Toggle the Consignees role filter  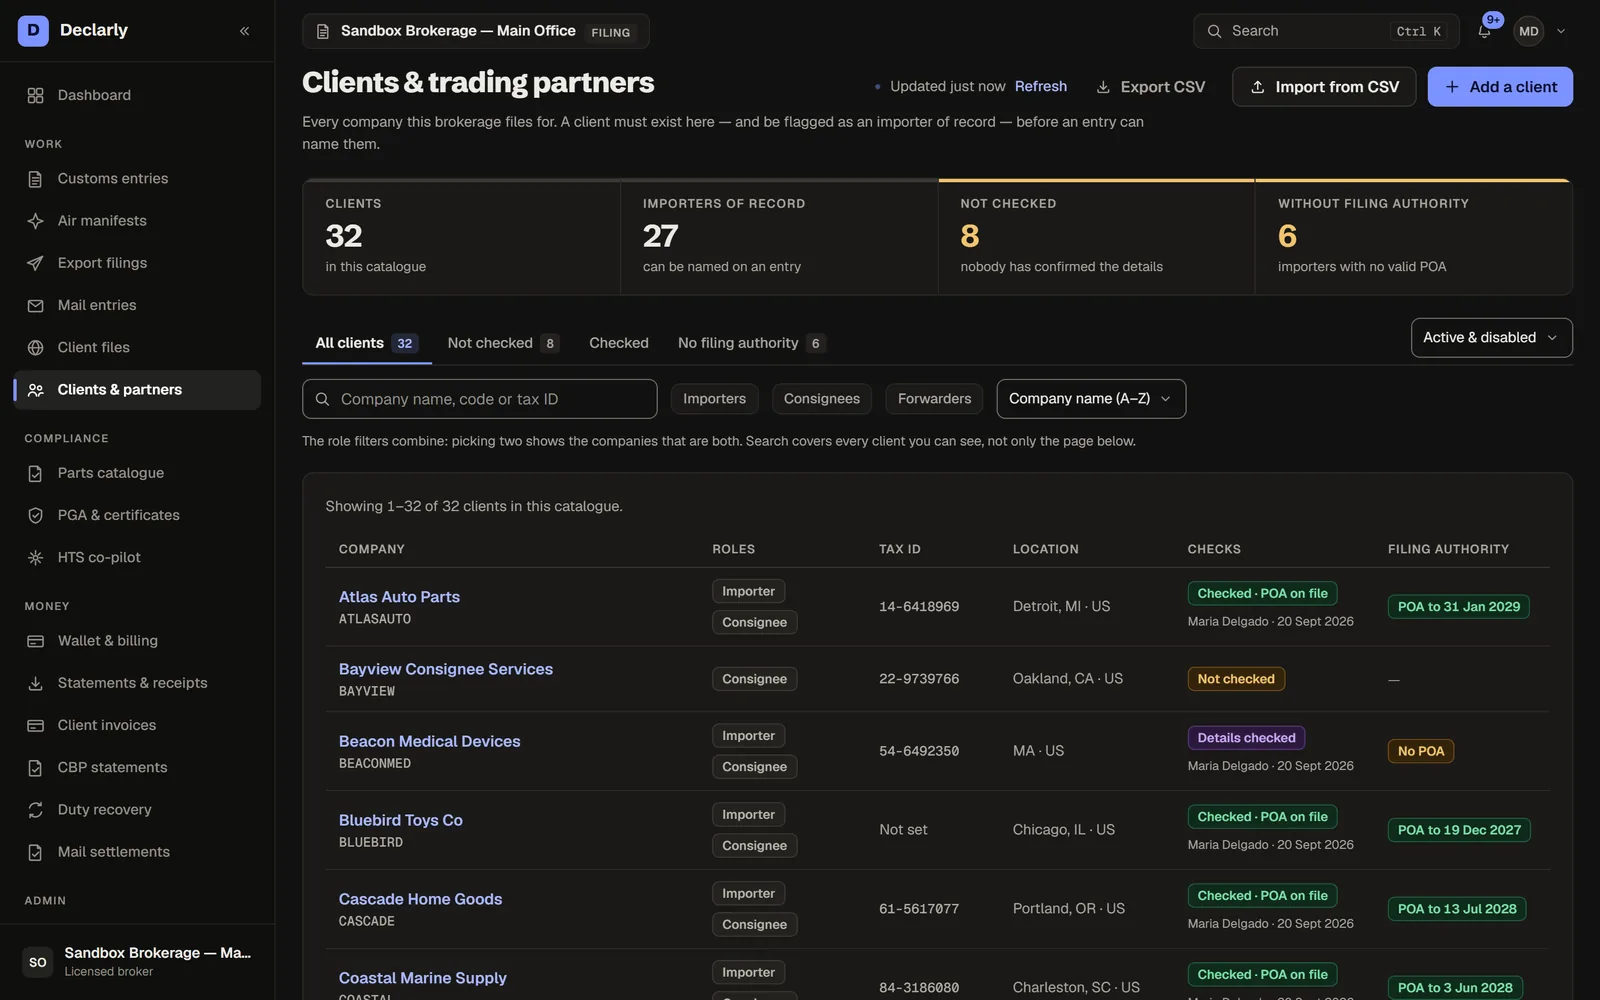point(822,399)
